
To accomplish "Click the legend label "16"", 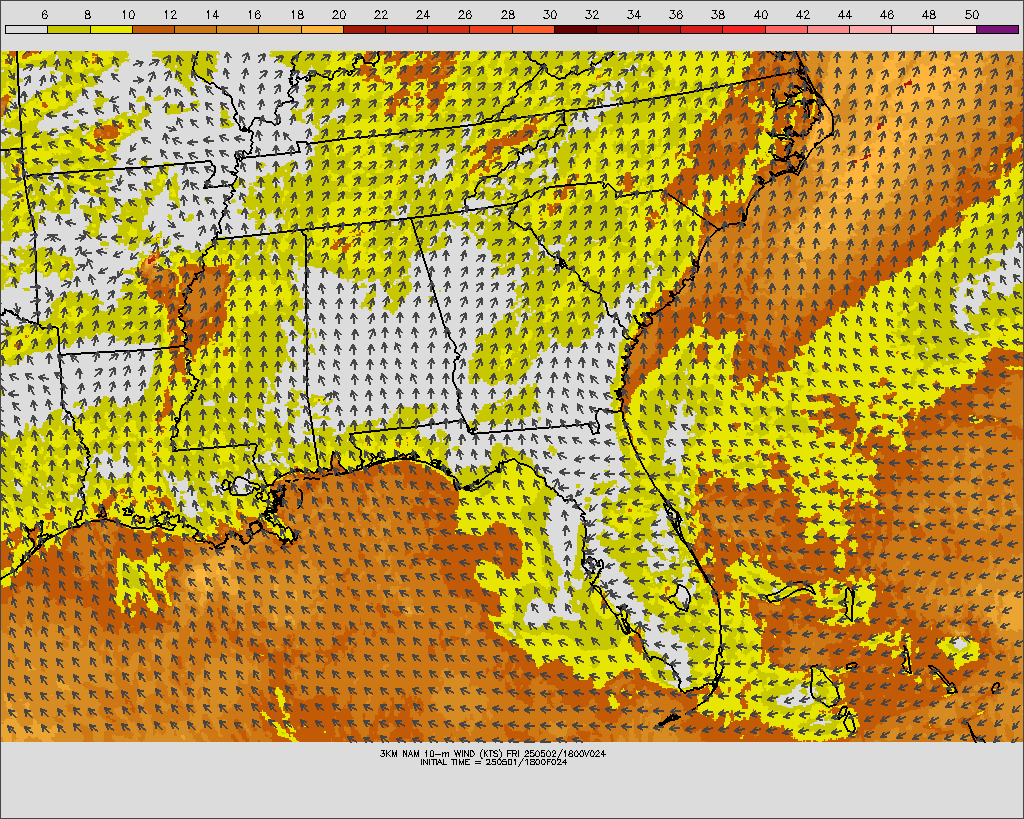I will [255, 14].
